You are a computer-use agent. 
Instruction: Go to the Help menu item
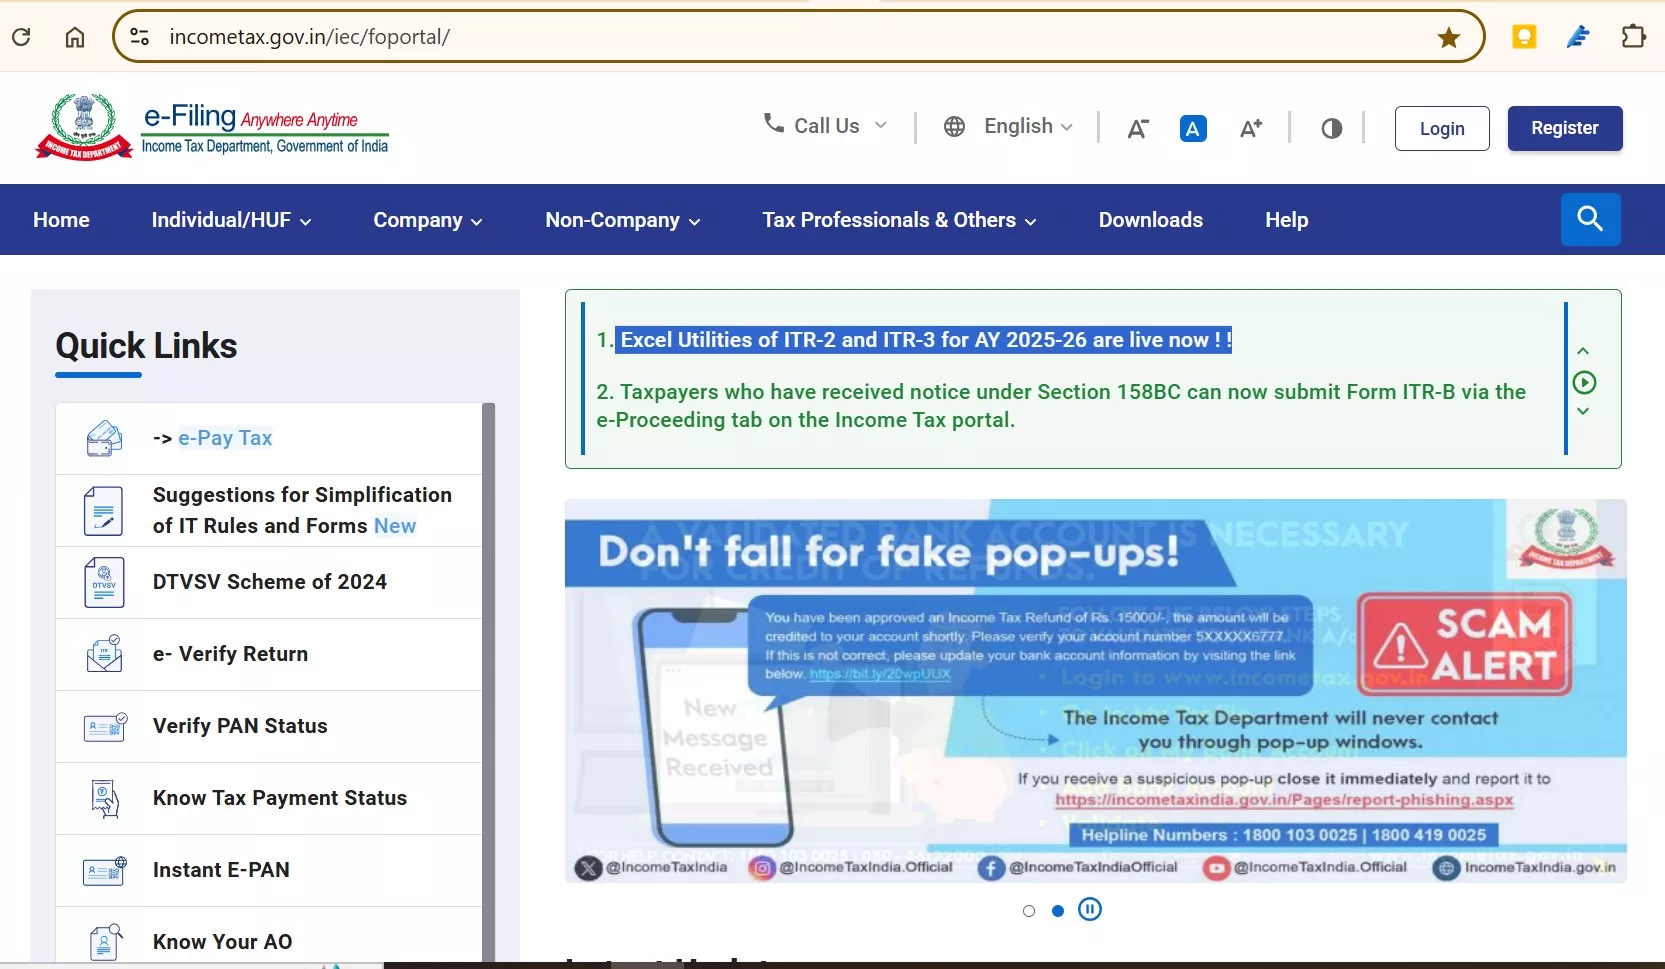coord(1286,220)
